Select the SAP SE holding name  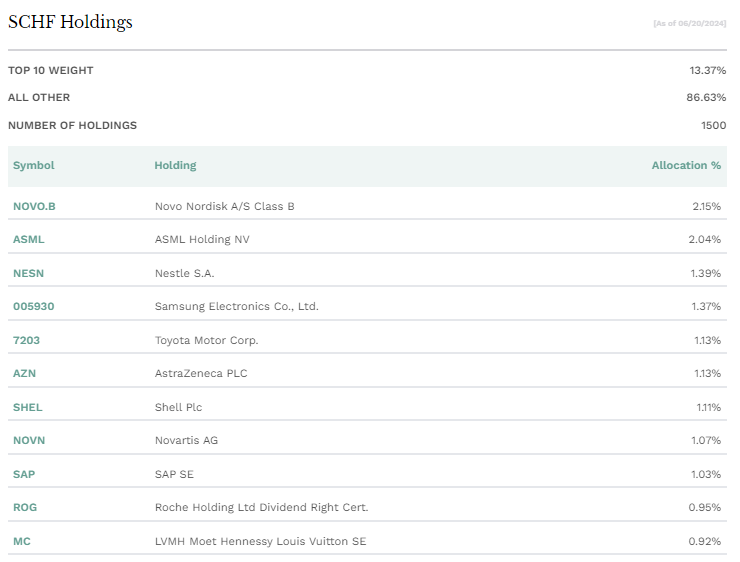174,474
